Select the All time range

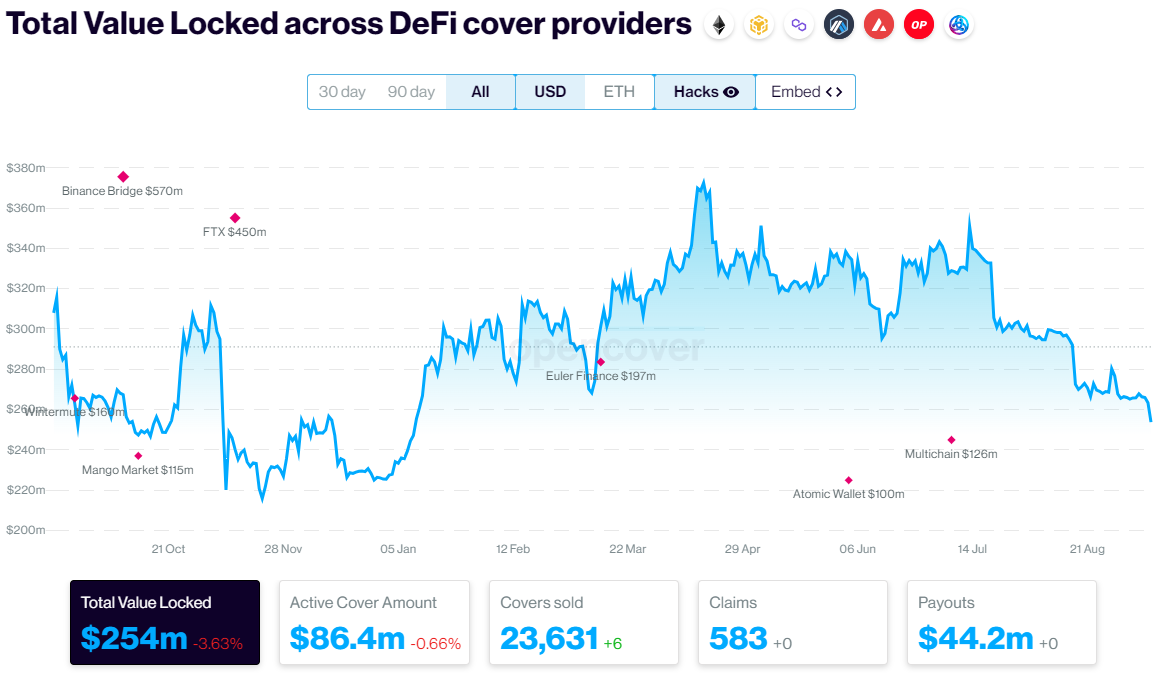click(x=481, y=92)
